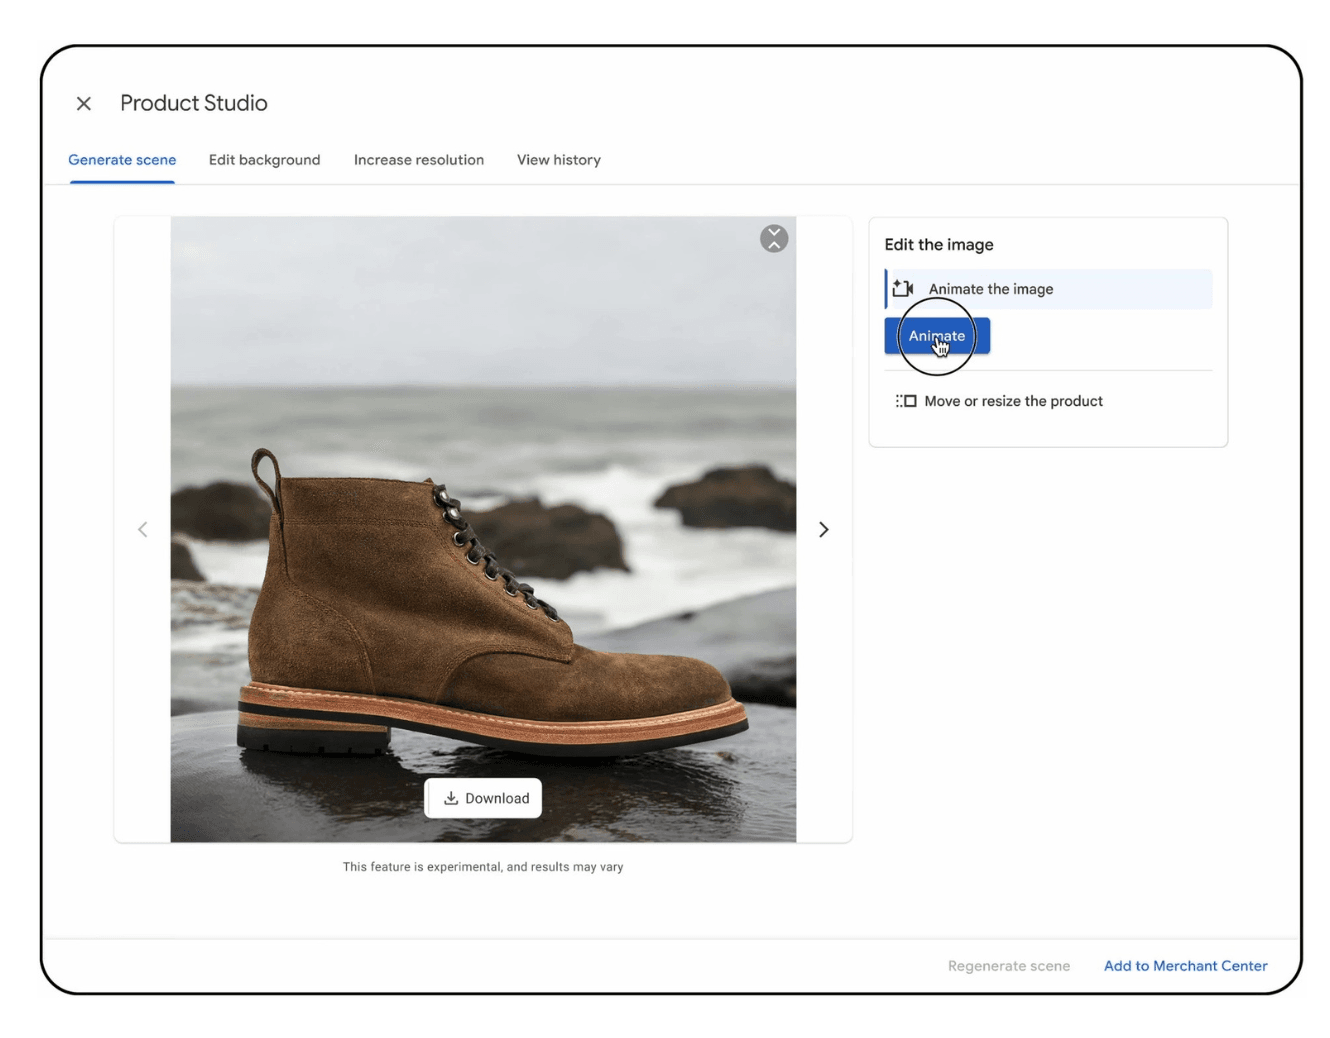Viewport: 1330px width, 1038px height.
Task: Remove the image using the X icon
Action: pos(773,239)
